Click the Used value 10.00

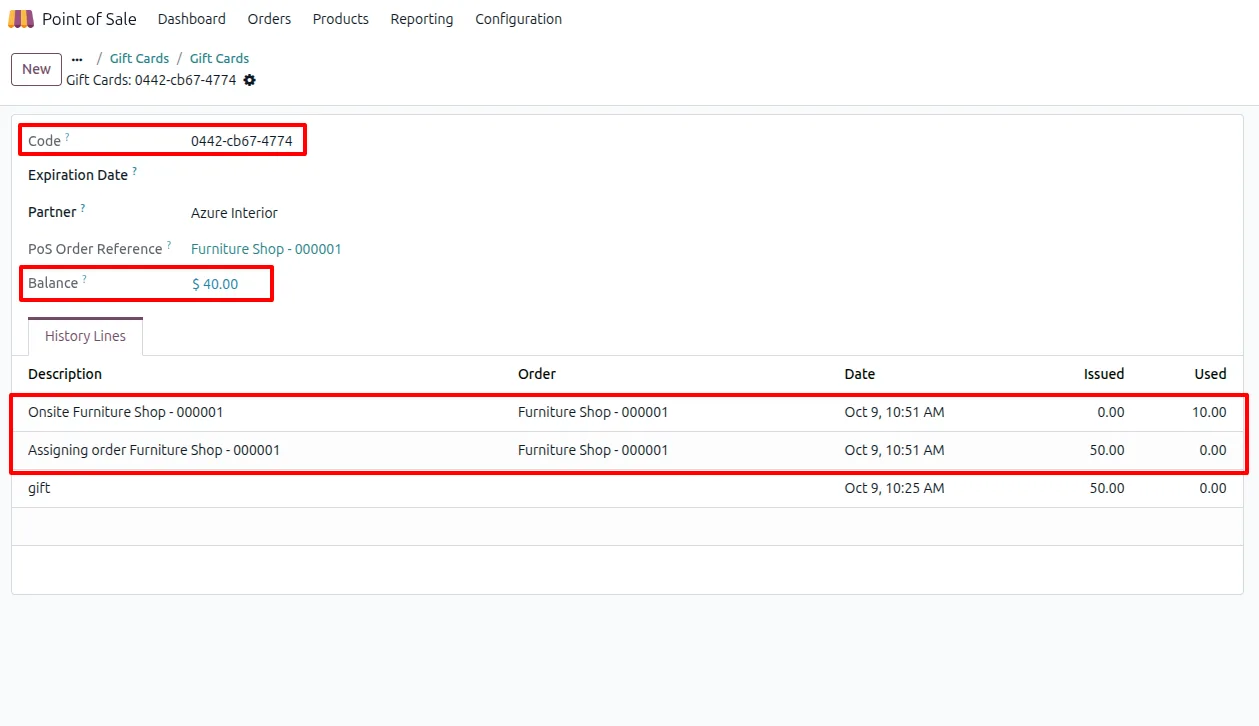[1210, 412]
